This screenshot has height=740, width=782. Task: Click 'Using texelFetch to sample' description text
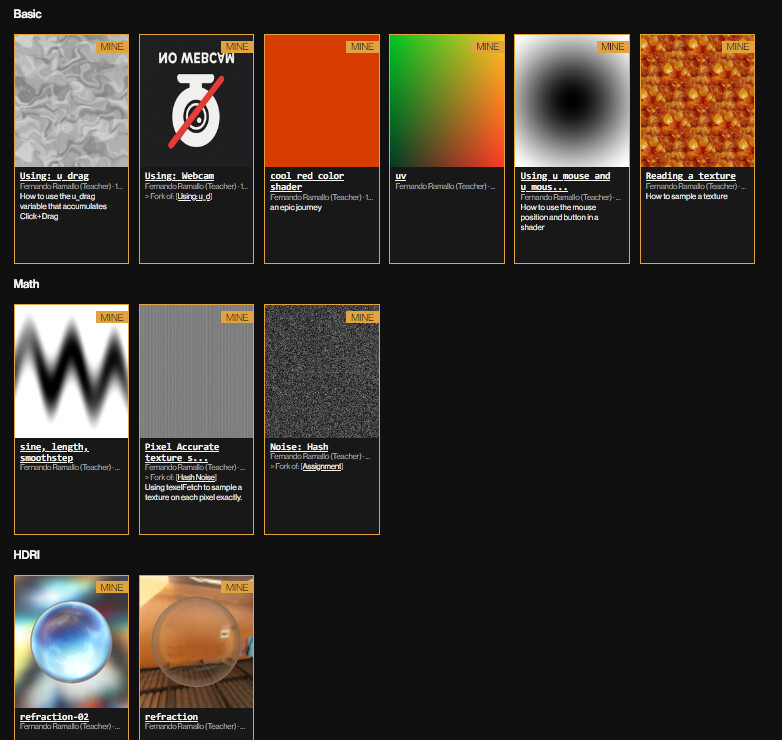[194, 493]
